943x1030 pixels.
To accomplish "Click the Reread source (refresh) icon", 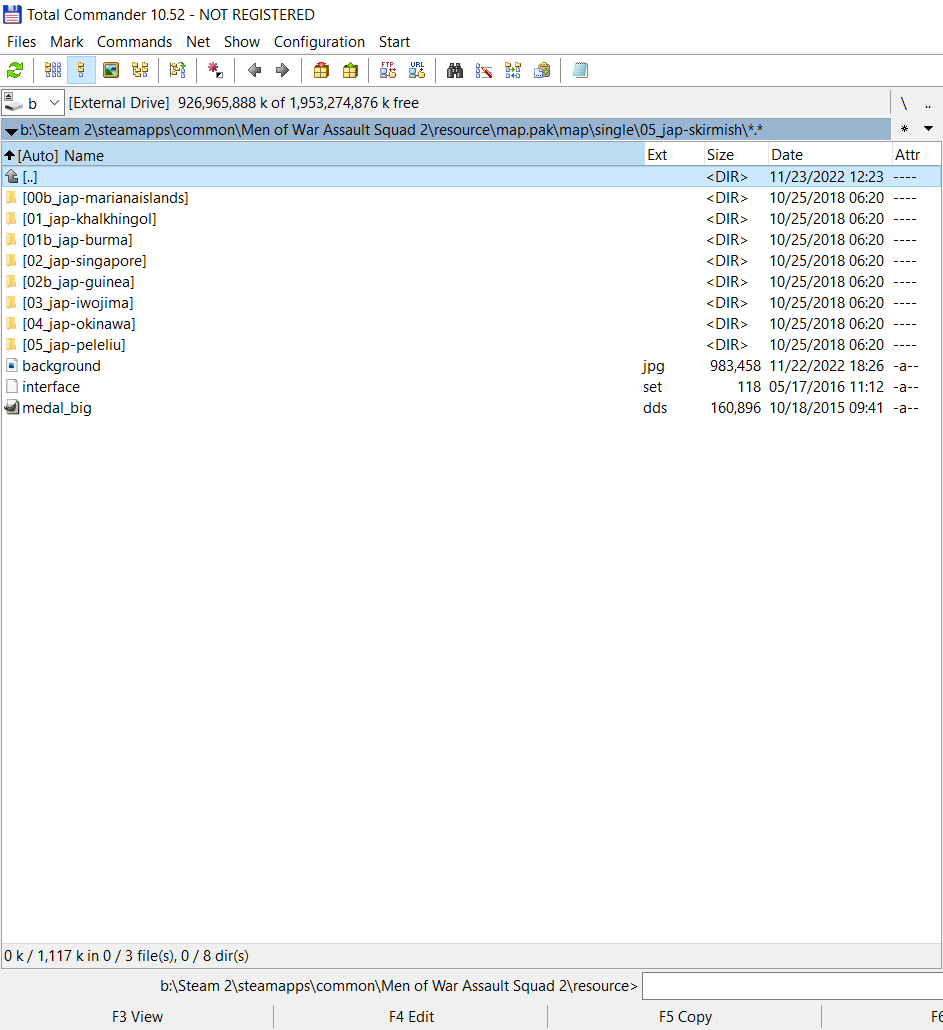I will [14, 70].
